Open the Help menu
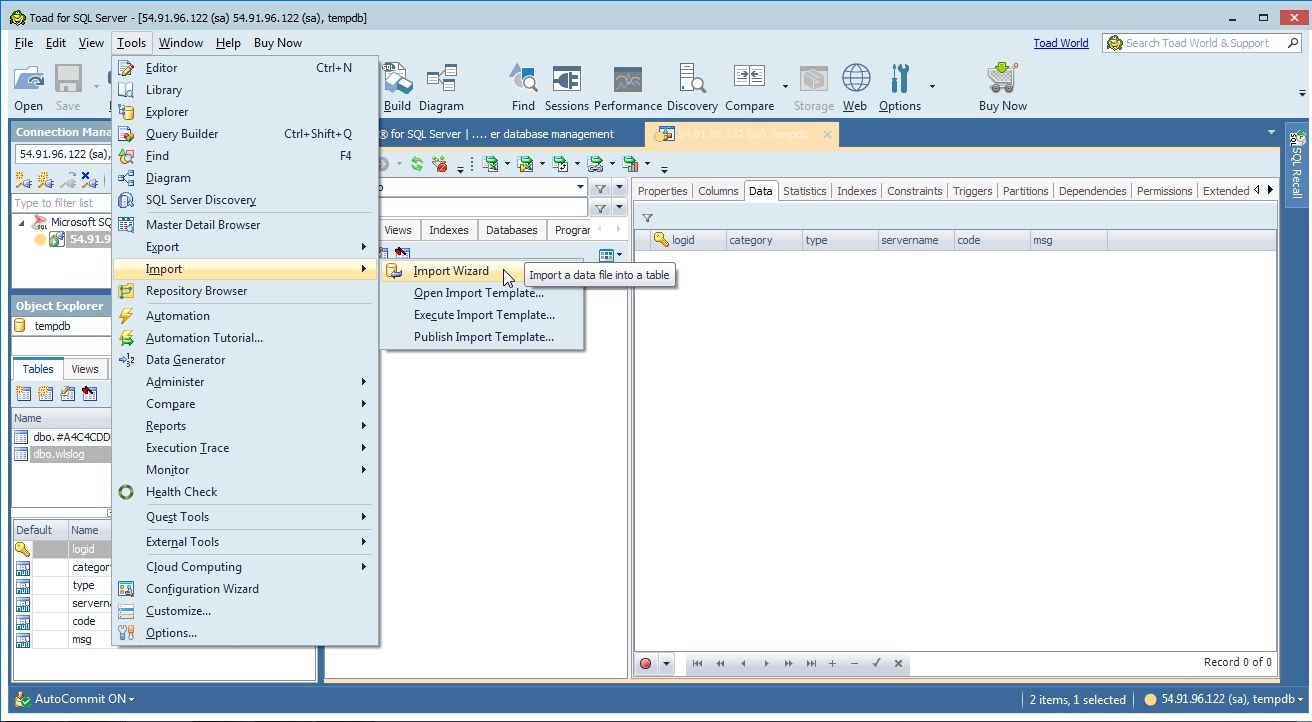Screen dimensions: 1312x722 (x=228, y=43)
